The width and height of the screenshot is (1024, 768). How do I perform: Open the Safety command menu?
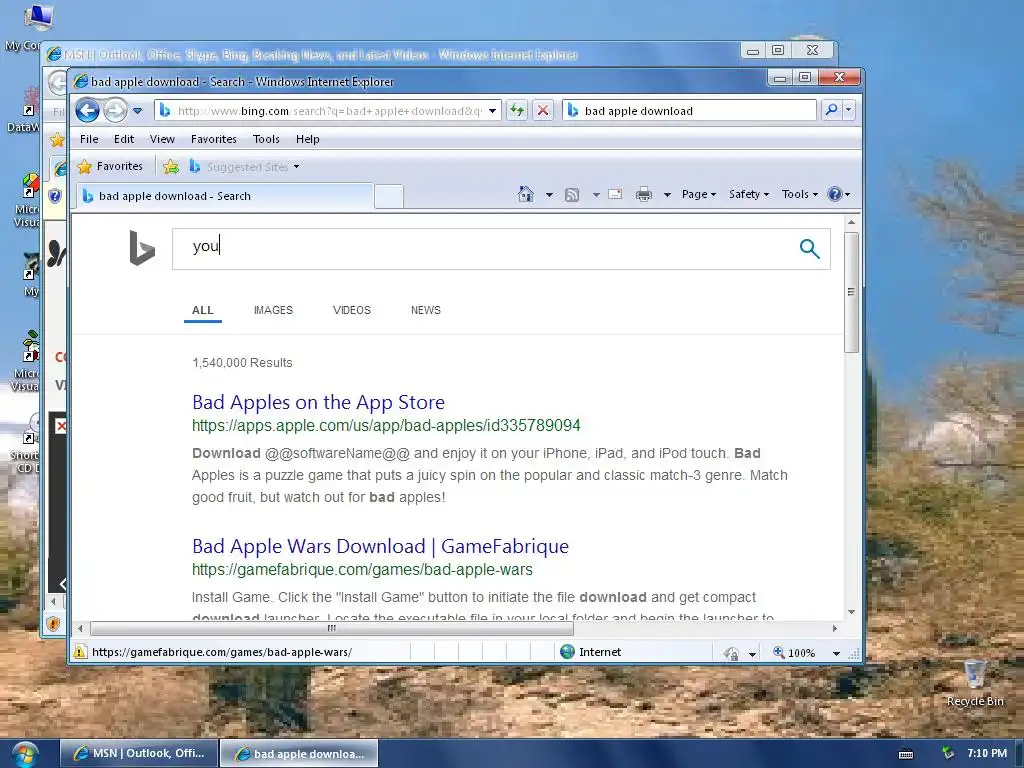point(748,194)
